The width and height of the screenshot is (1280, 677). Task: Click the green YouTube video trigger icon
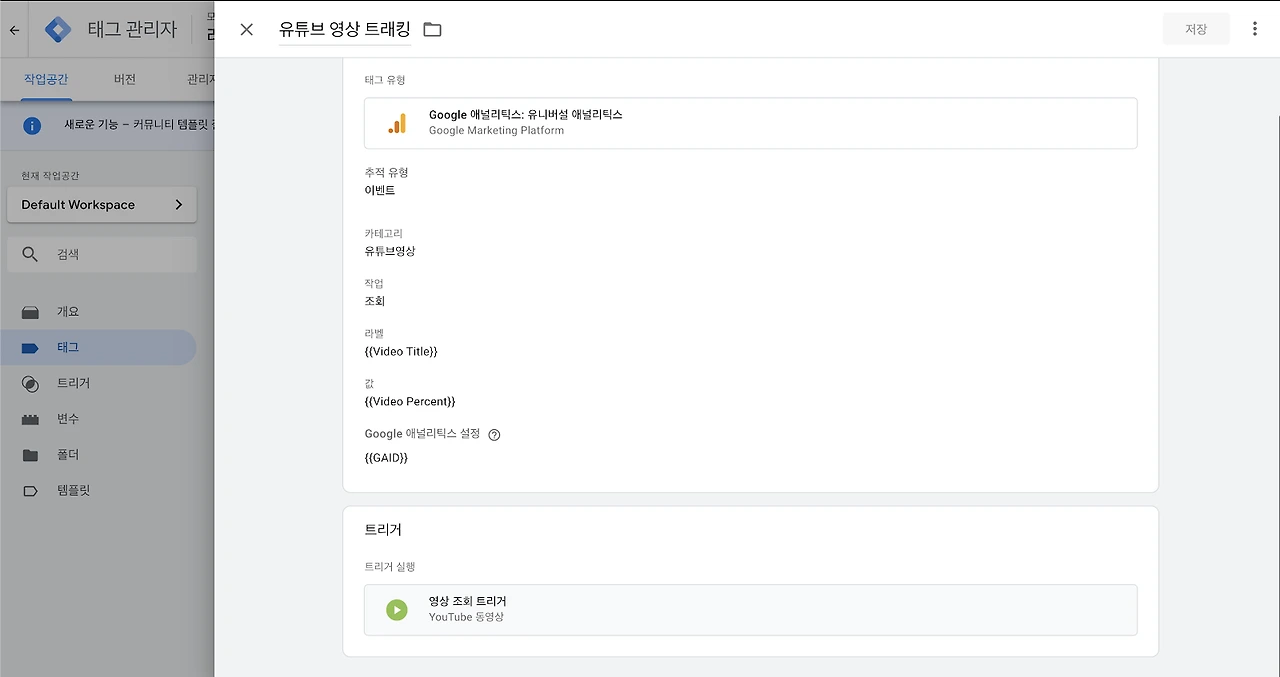[x=397, y=610]
